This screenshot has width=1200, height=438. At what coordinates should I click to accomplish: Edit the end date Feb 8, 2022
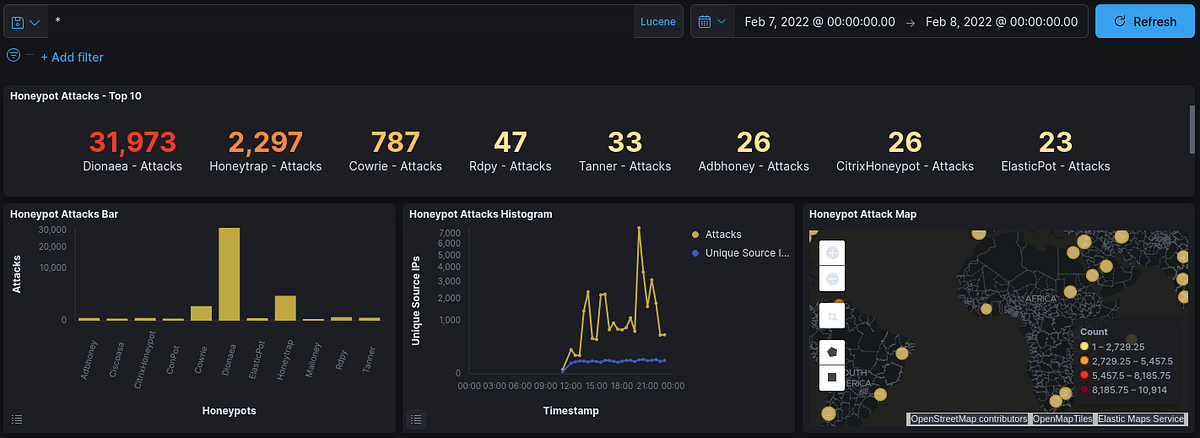[x=1001, y=21]
